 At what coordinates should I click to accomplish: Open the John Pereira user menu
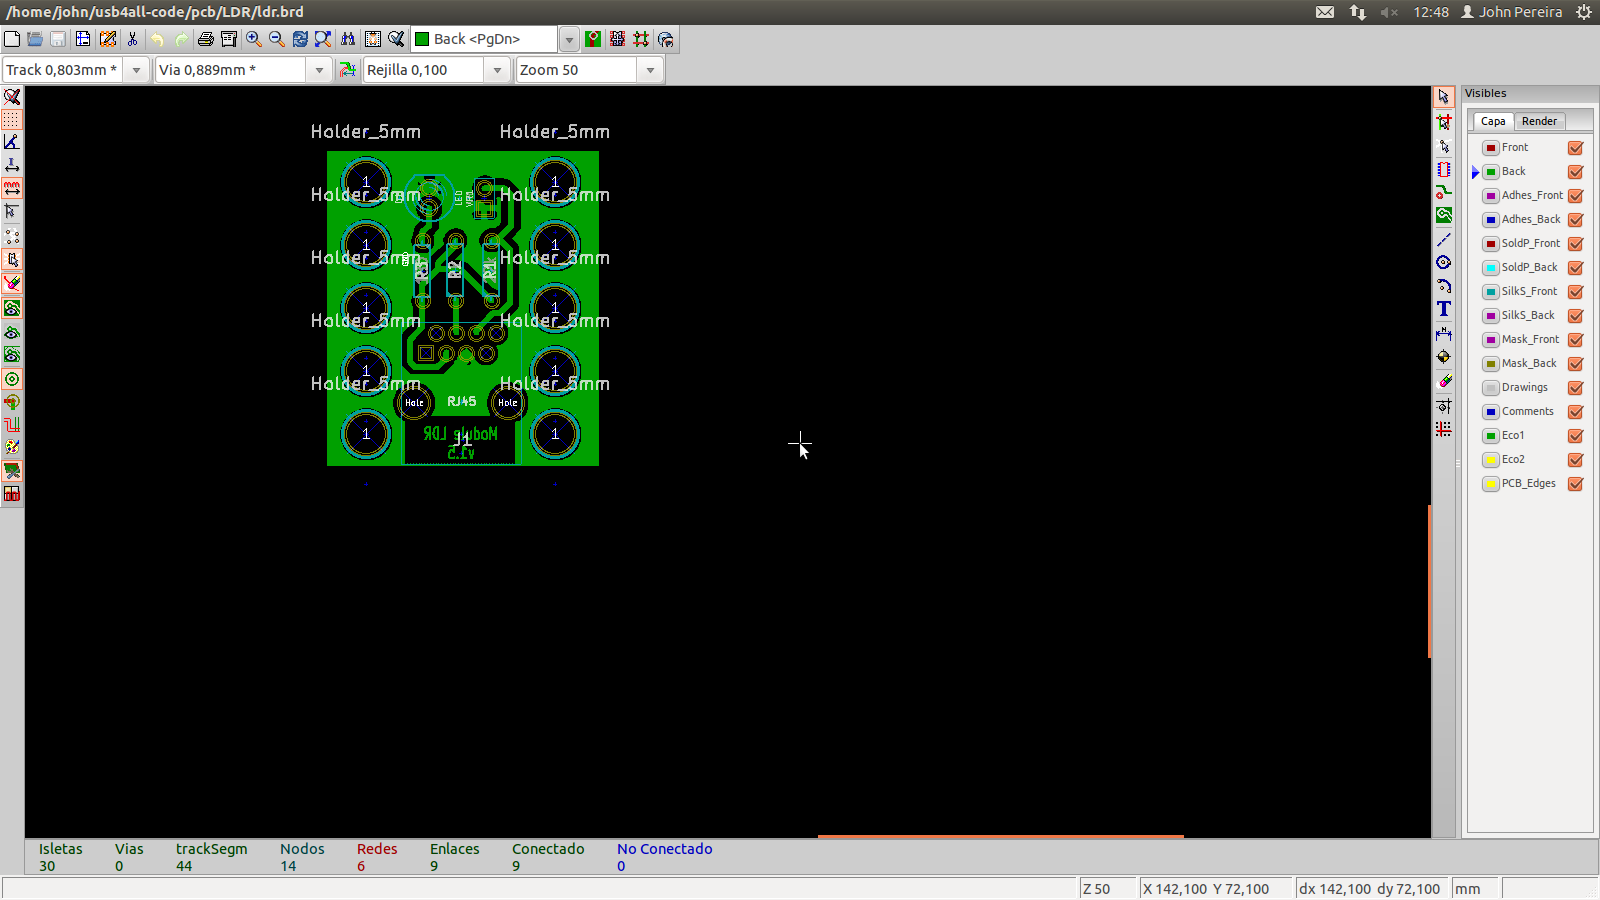click(1512, 12)
